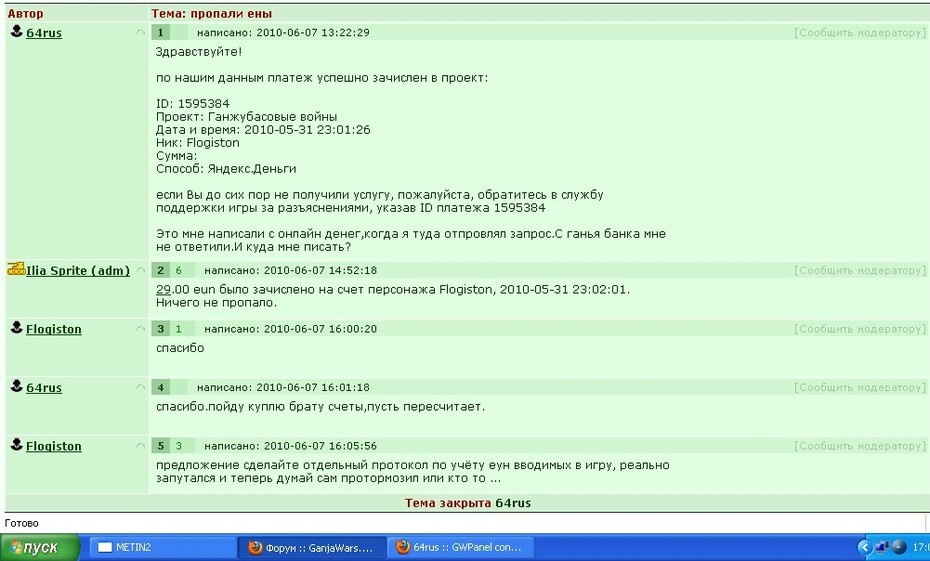Switch to '64rus :: GWPanel' taskbar window

460,547
